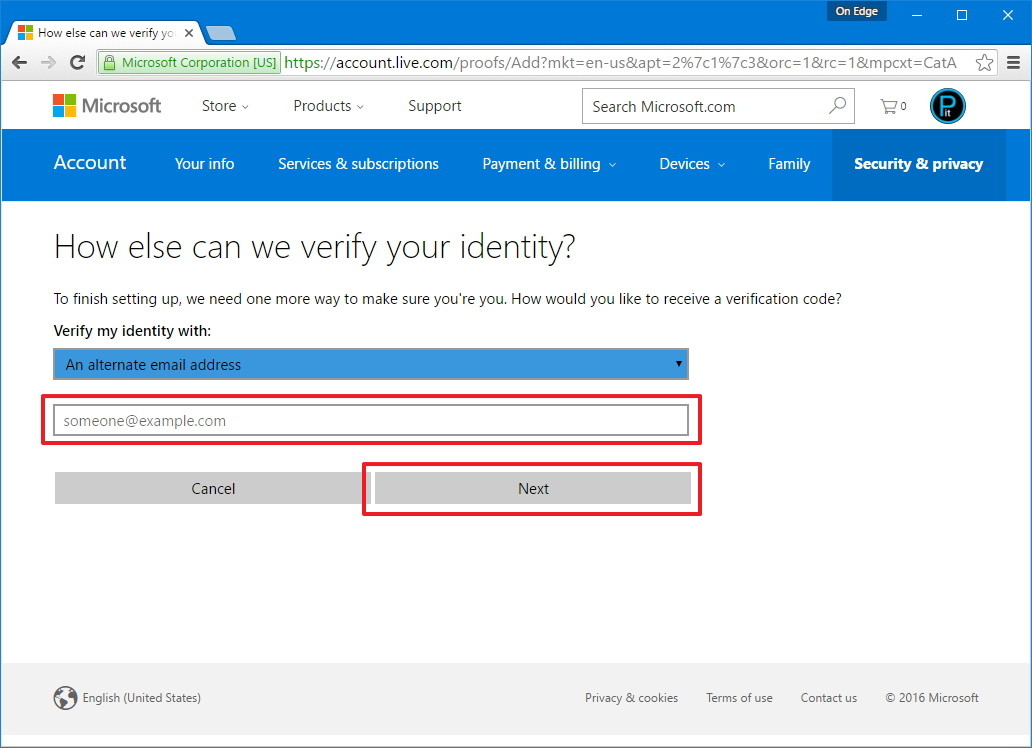Open the account profile avatar
This screenshot has width=1032, height=748.
(947, 106)
